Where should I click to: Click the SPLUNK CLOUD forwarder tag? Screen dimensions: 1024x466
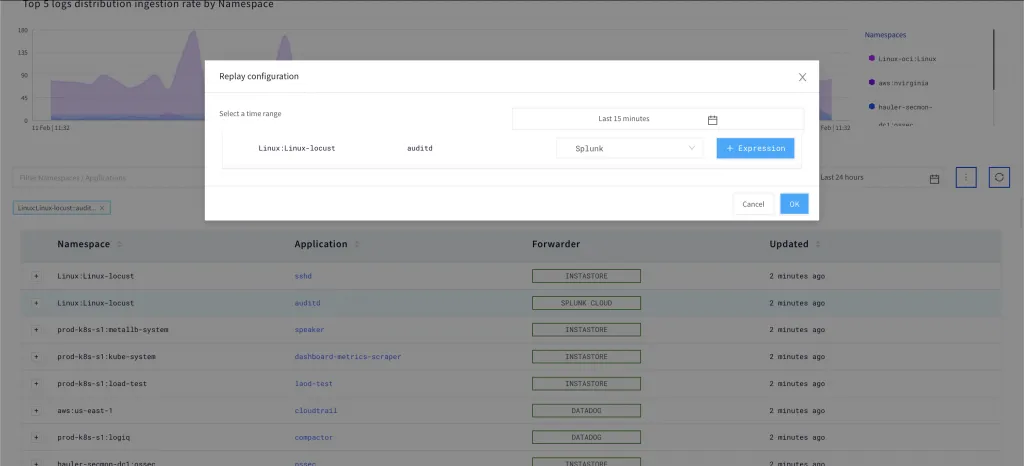click(586, 302)
